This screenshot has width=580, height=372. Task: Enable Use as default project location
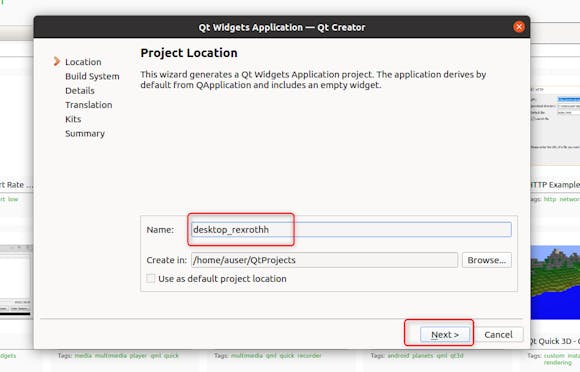[x=151, y=278]
